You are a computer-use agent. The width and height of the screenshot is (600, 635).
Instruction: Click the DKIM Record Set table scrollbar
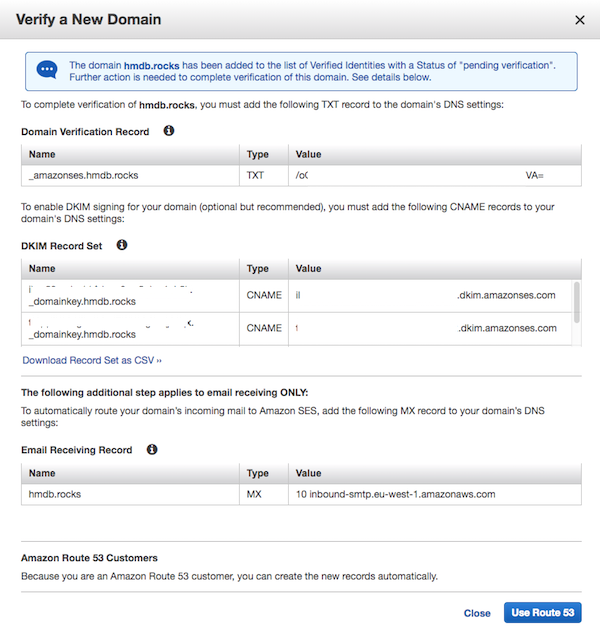(x=575, y=300)
